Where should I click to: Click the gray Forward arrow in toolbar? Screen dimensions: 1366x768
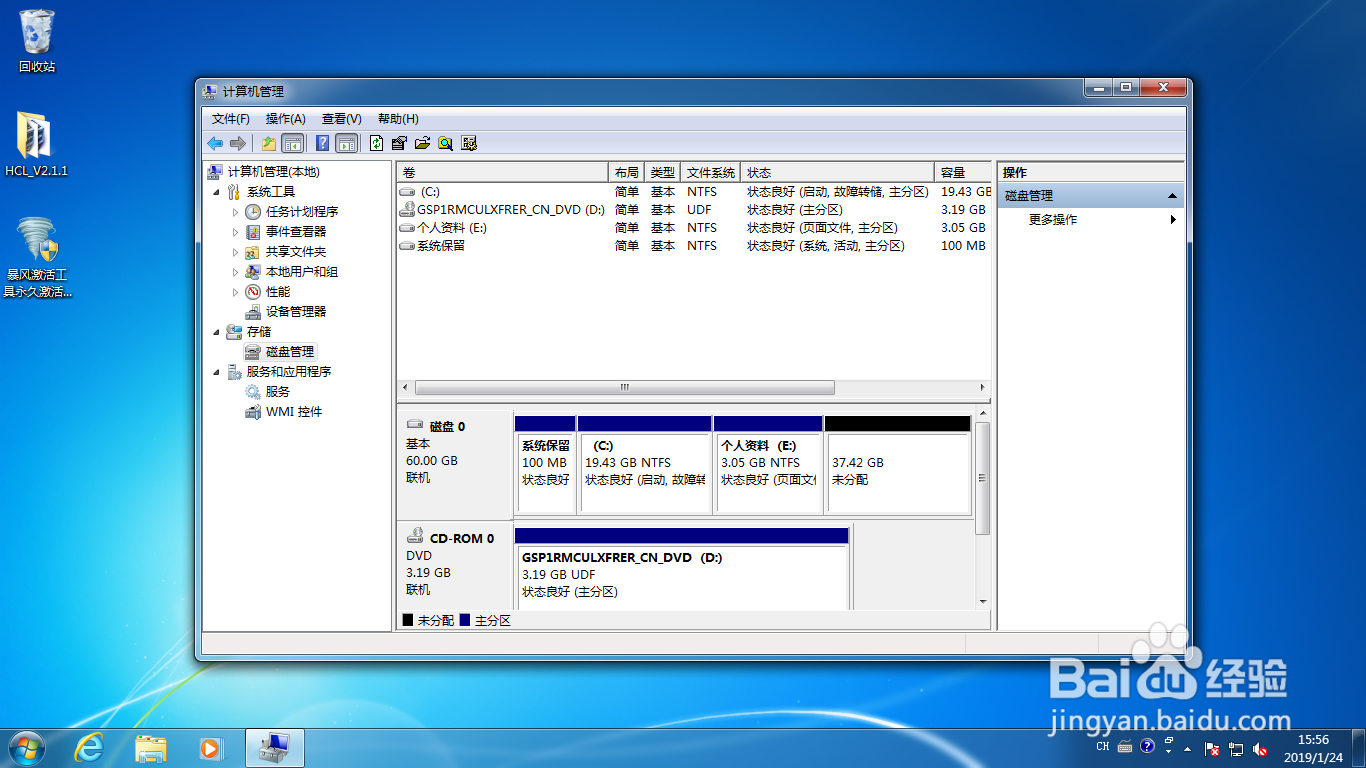238,143
